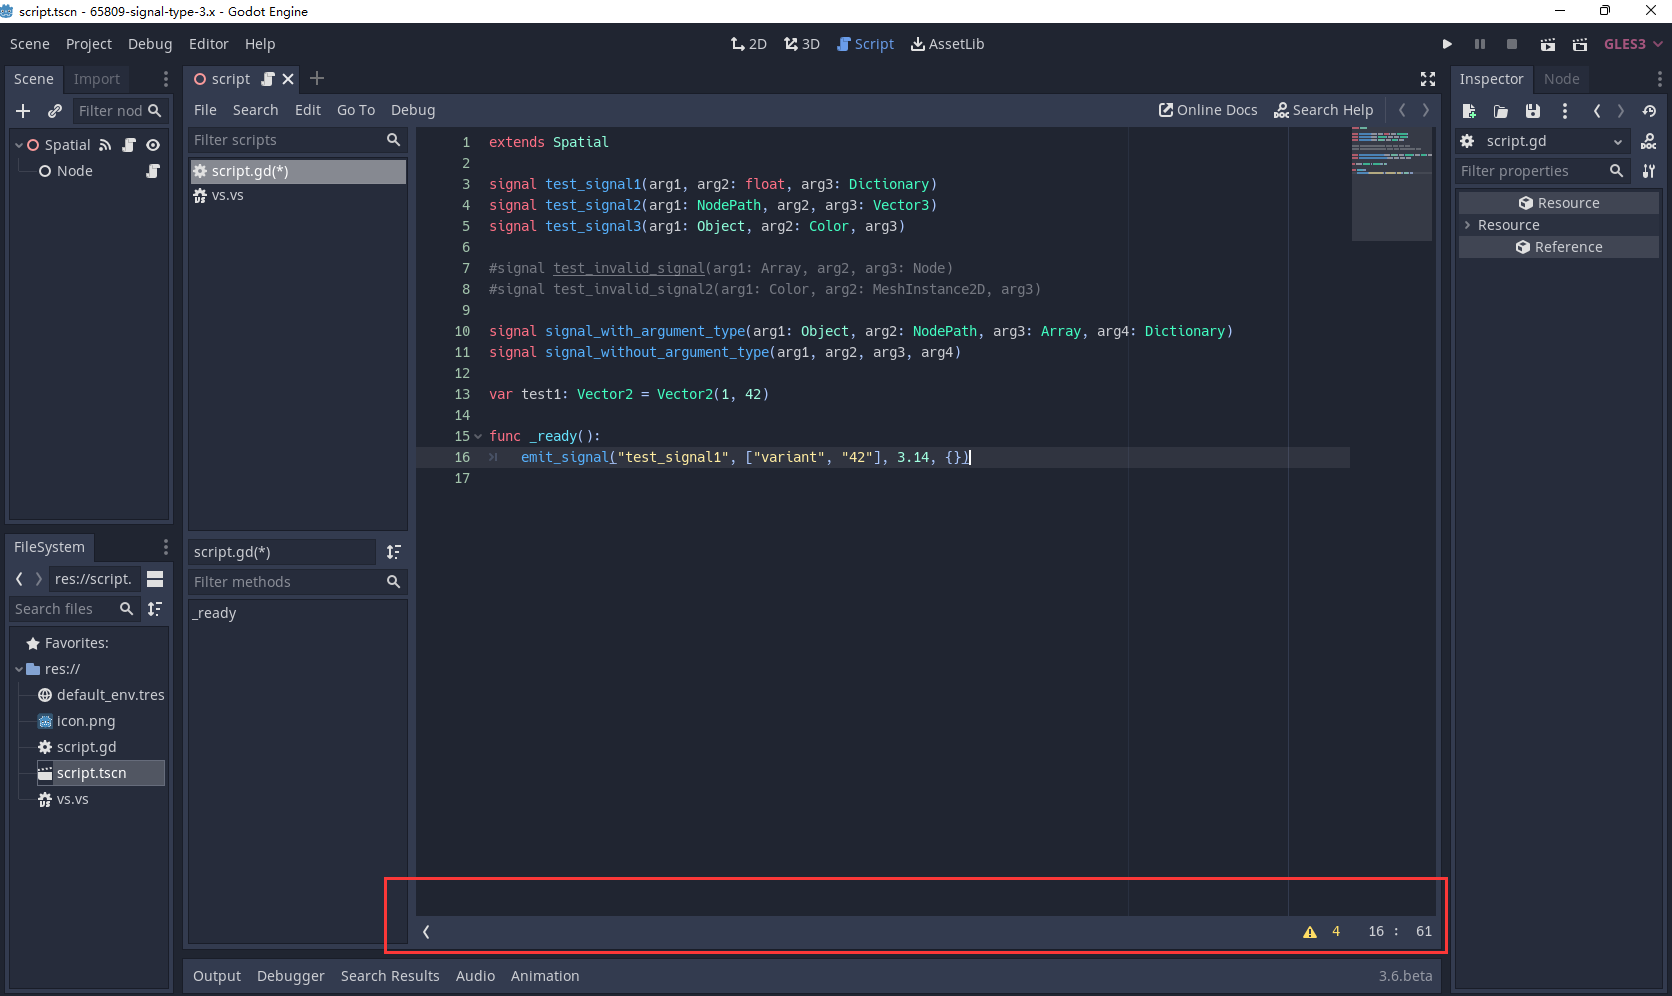Close the script scene tab
1672x996 pixels.
[288, 79]
